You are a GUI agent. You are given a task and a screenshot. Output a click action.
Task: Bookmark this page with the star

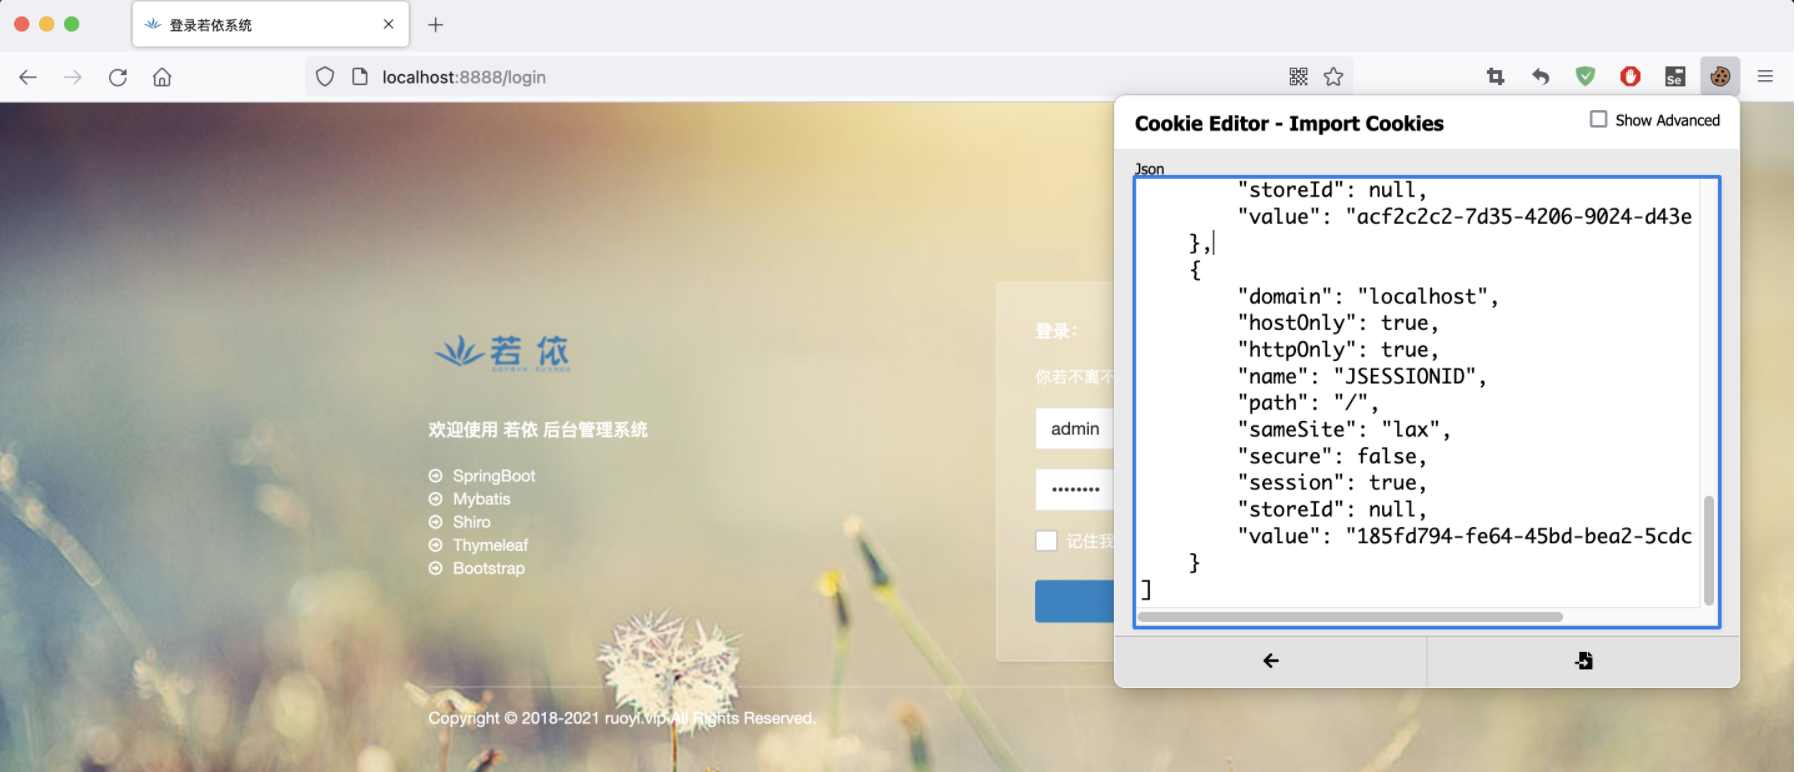coord(1333,76)
